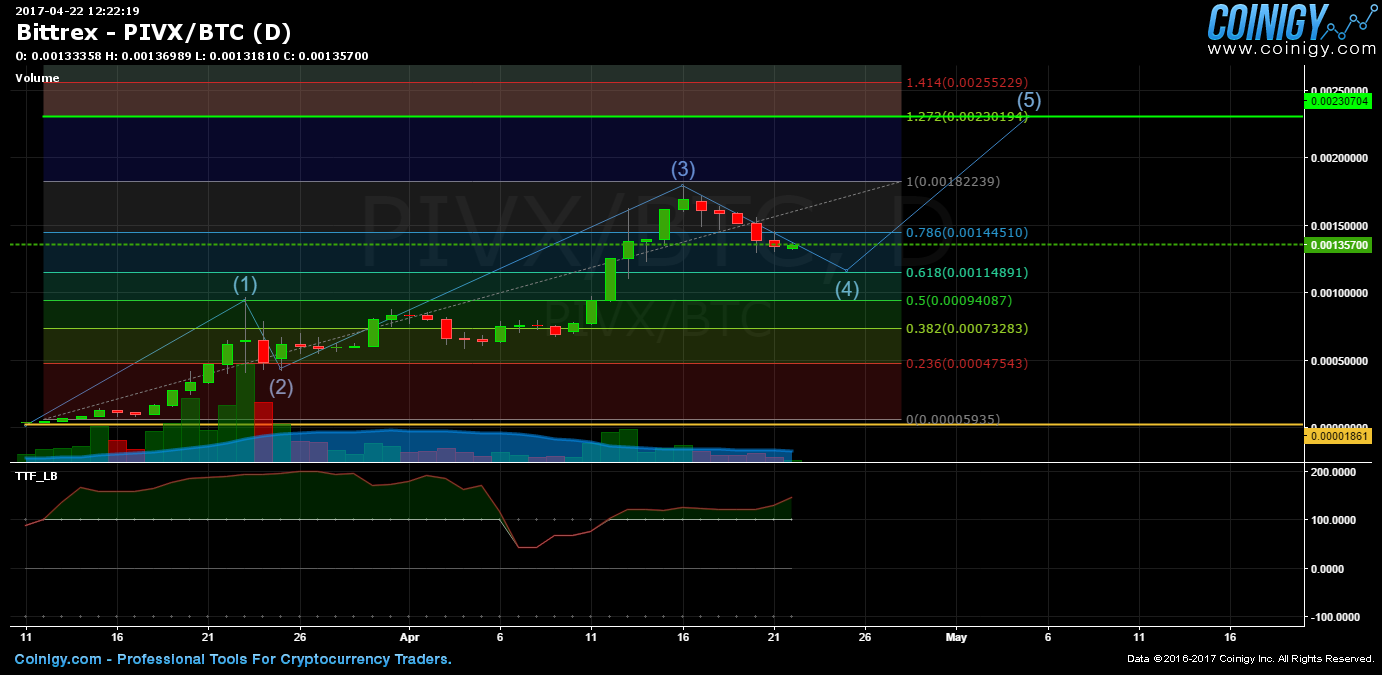Click the Elliott wave (2) label
Viewport: 1382px width, 675px height.
pos(281,387)
